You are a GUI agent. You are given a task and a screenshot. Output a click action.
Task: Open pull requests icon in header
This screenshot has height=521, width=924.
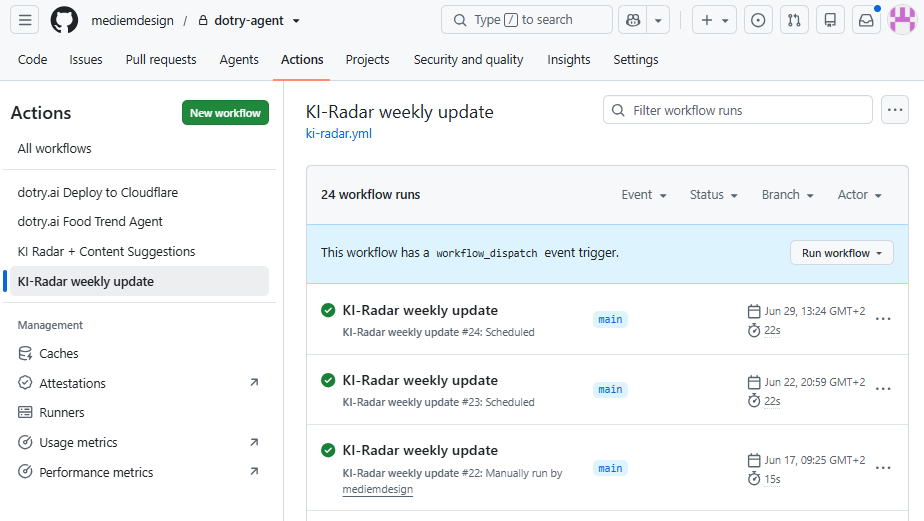(794, 20)
